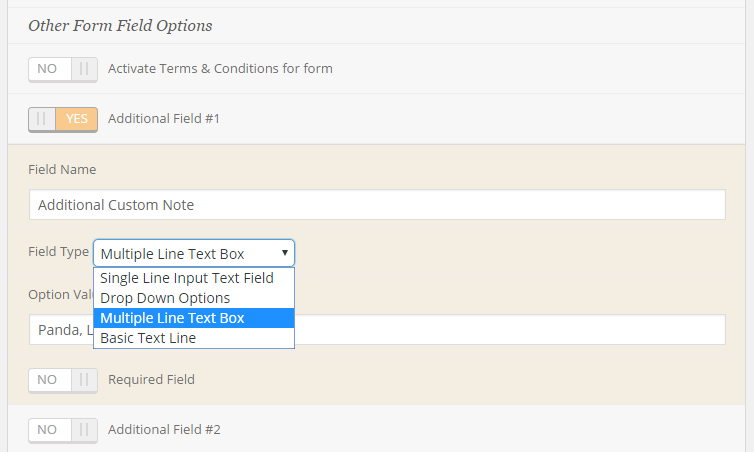Select Basic Text Line option
This screenshot has width=754, height=452.
click(194, 338)
